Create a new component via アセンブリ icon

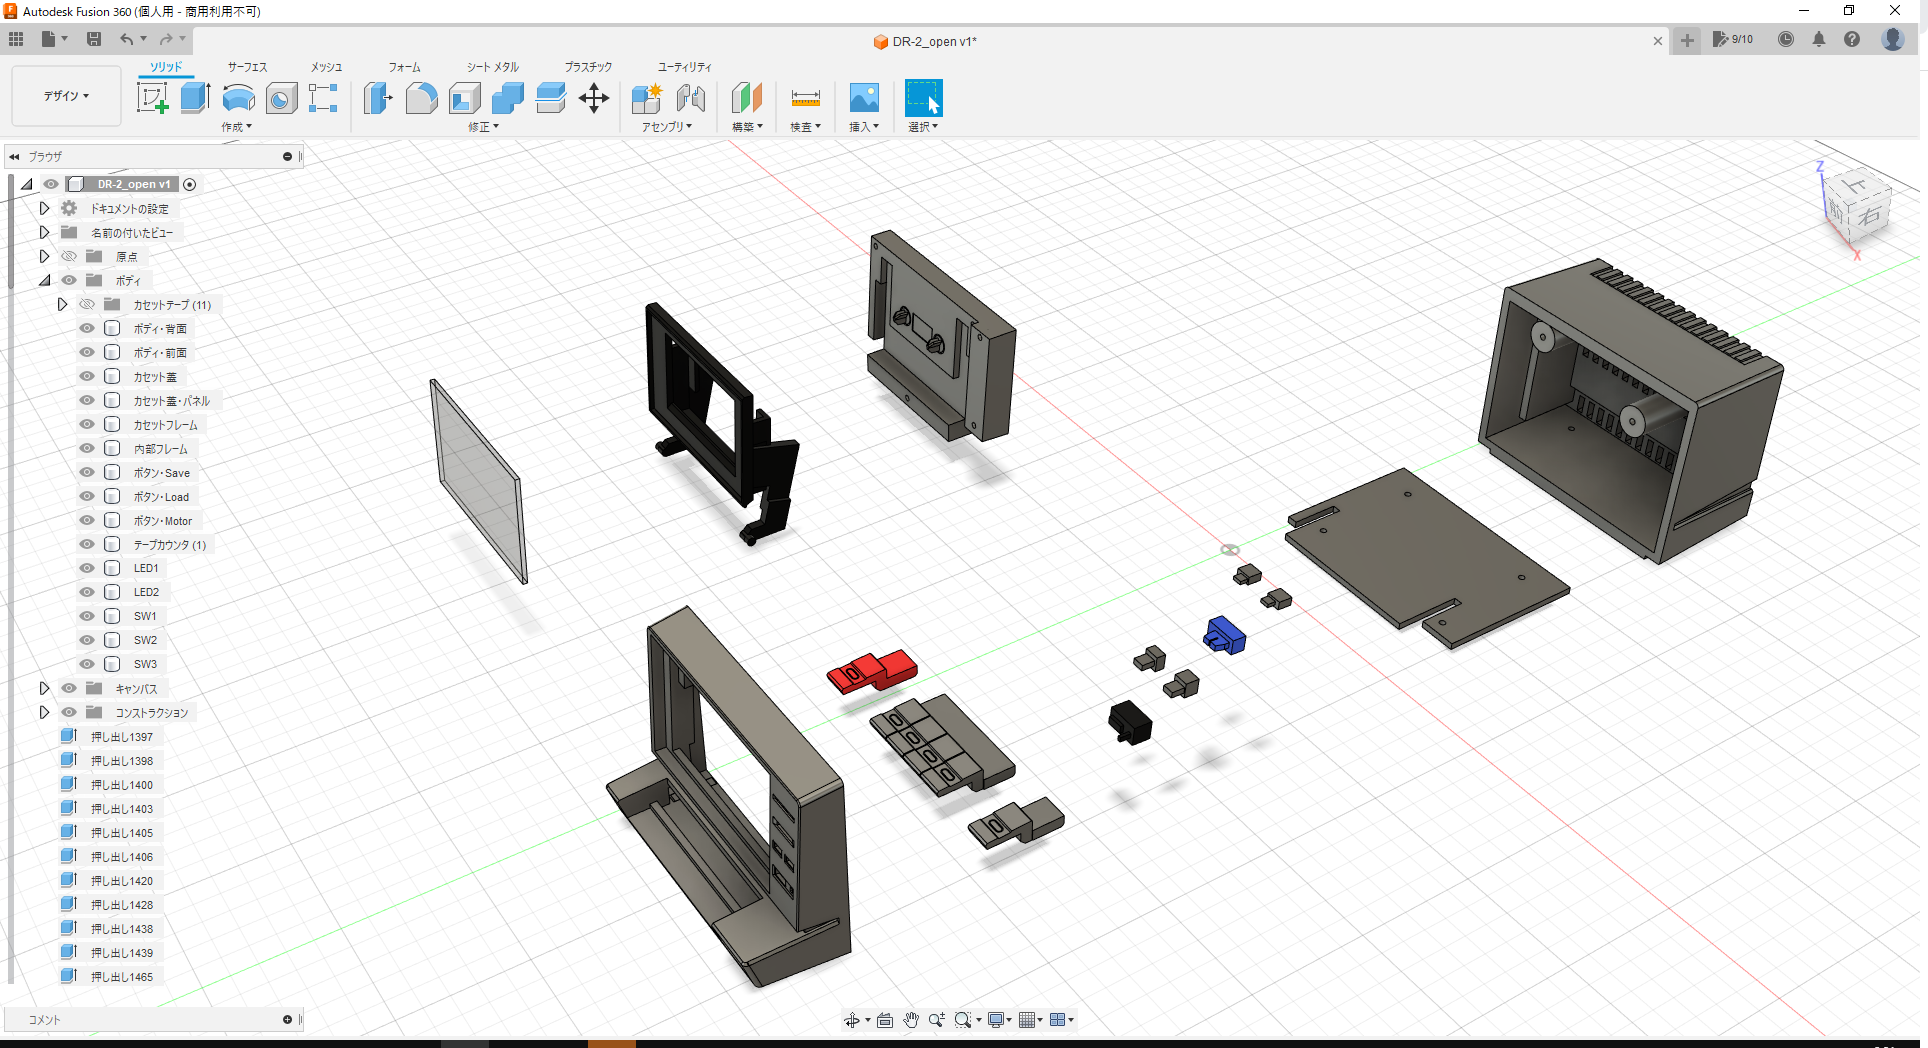click(645, 97)
